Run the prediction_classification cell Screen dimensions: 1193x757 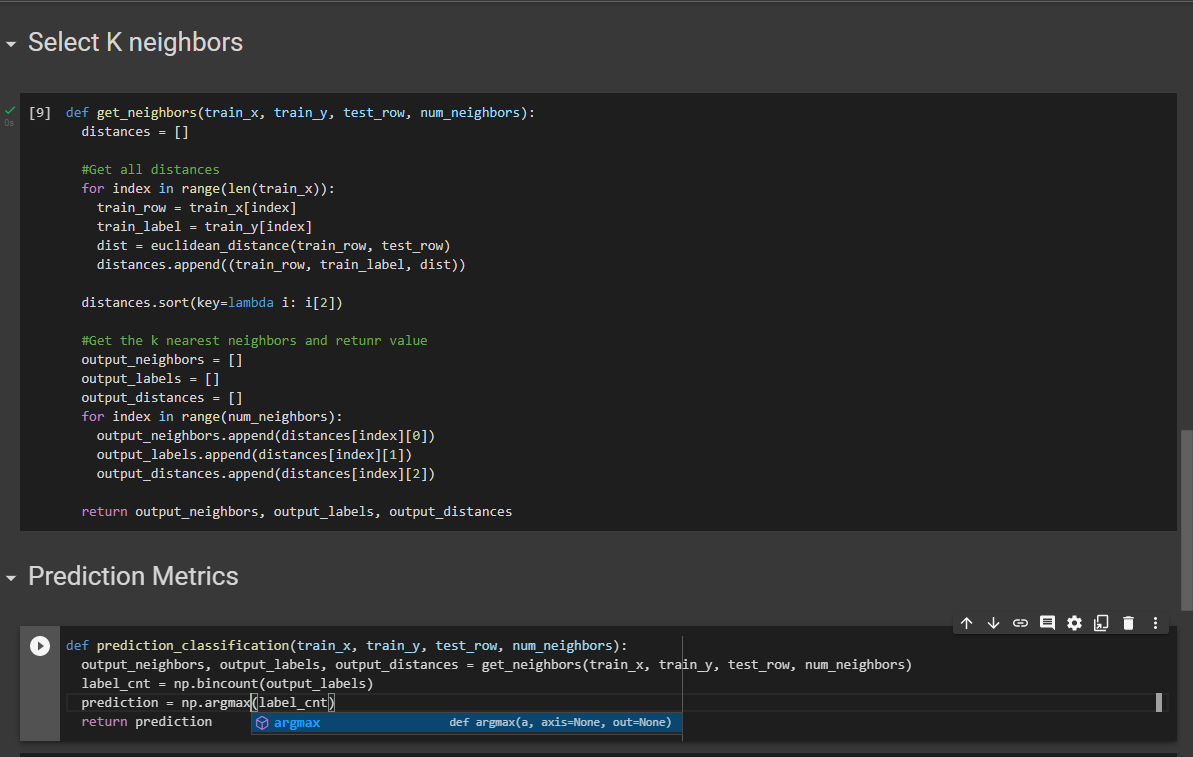click(x=40, y=646)
